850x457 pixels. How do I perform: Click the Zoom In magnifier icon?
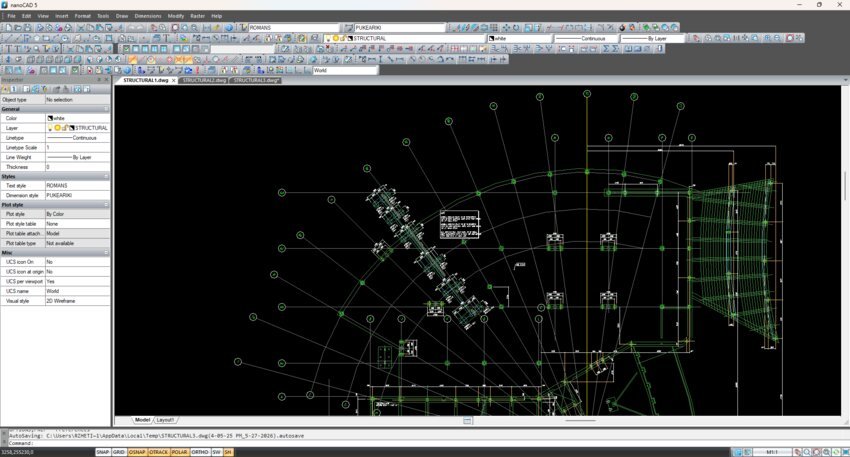point(767,38)
